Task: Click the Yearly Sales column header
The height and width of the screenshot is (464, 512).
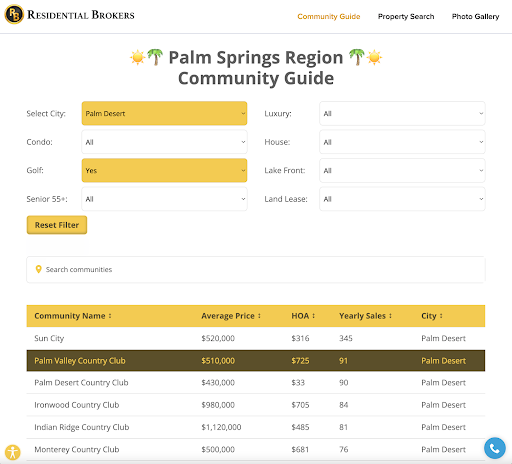Action: tap(362, 316)
